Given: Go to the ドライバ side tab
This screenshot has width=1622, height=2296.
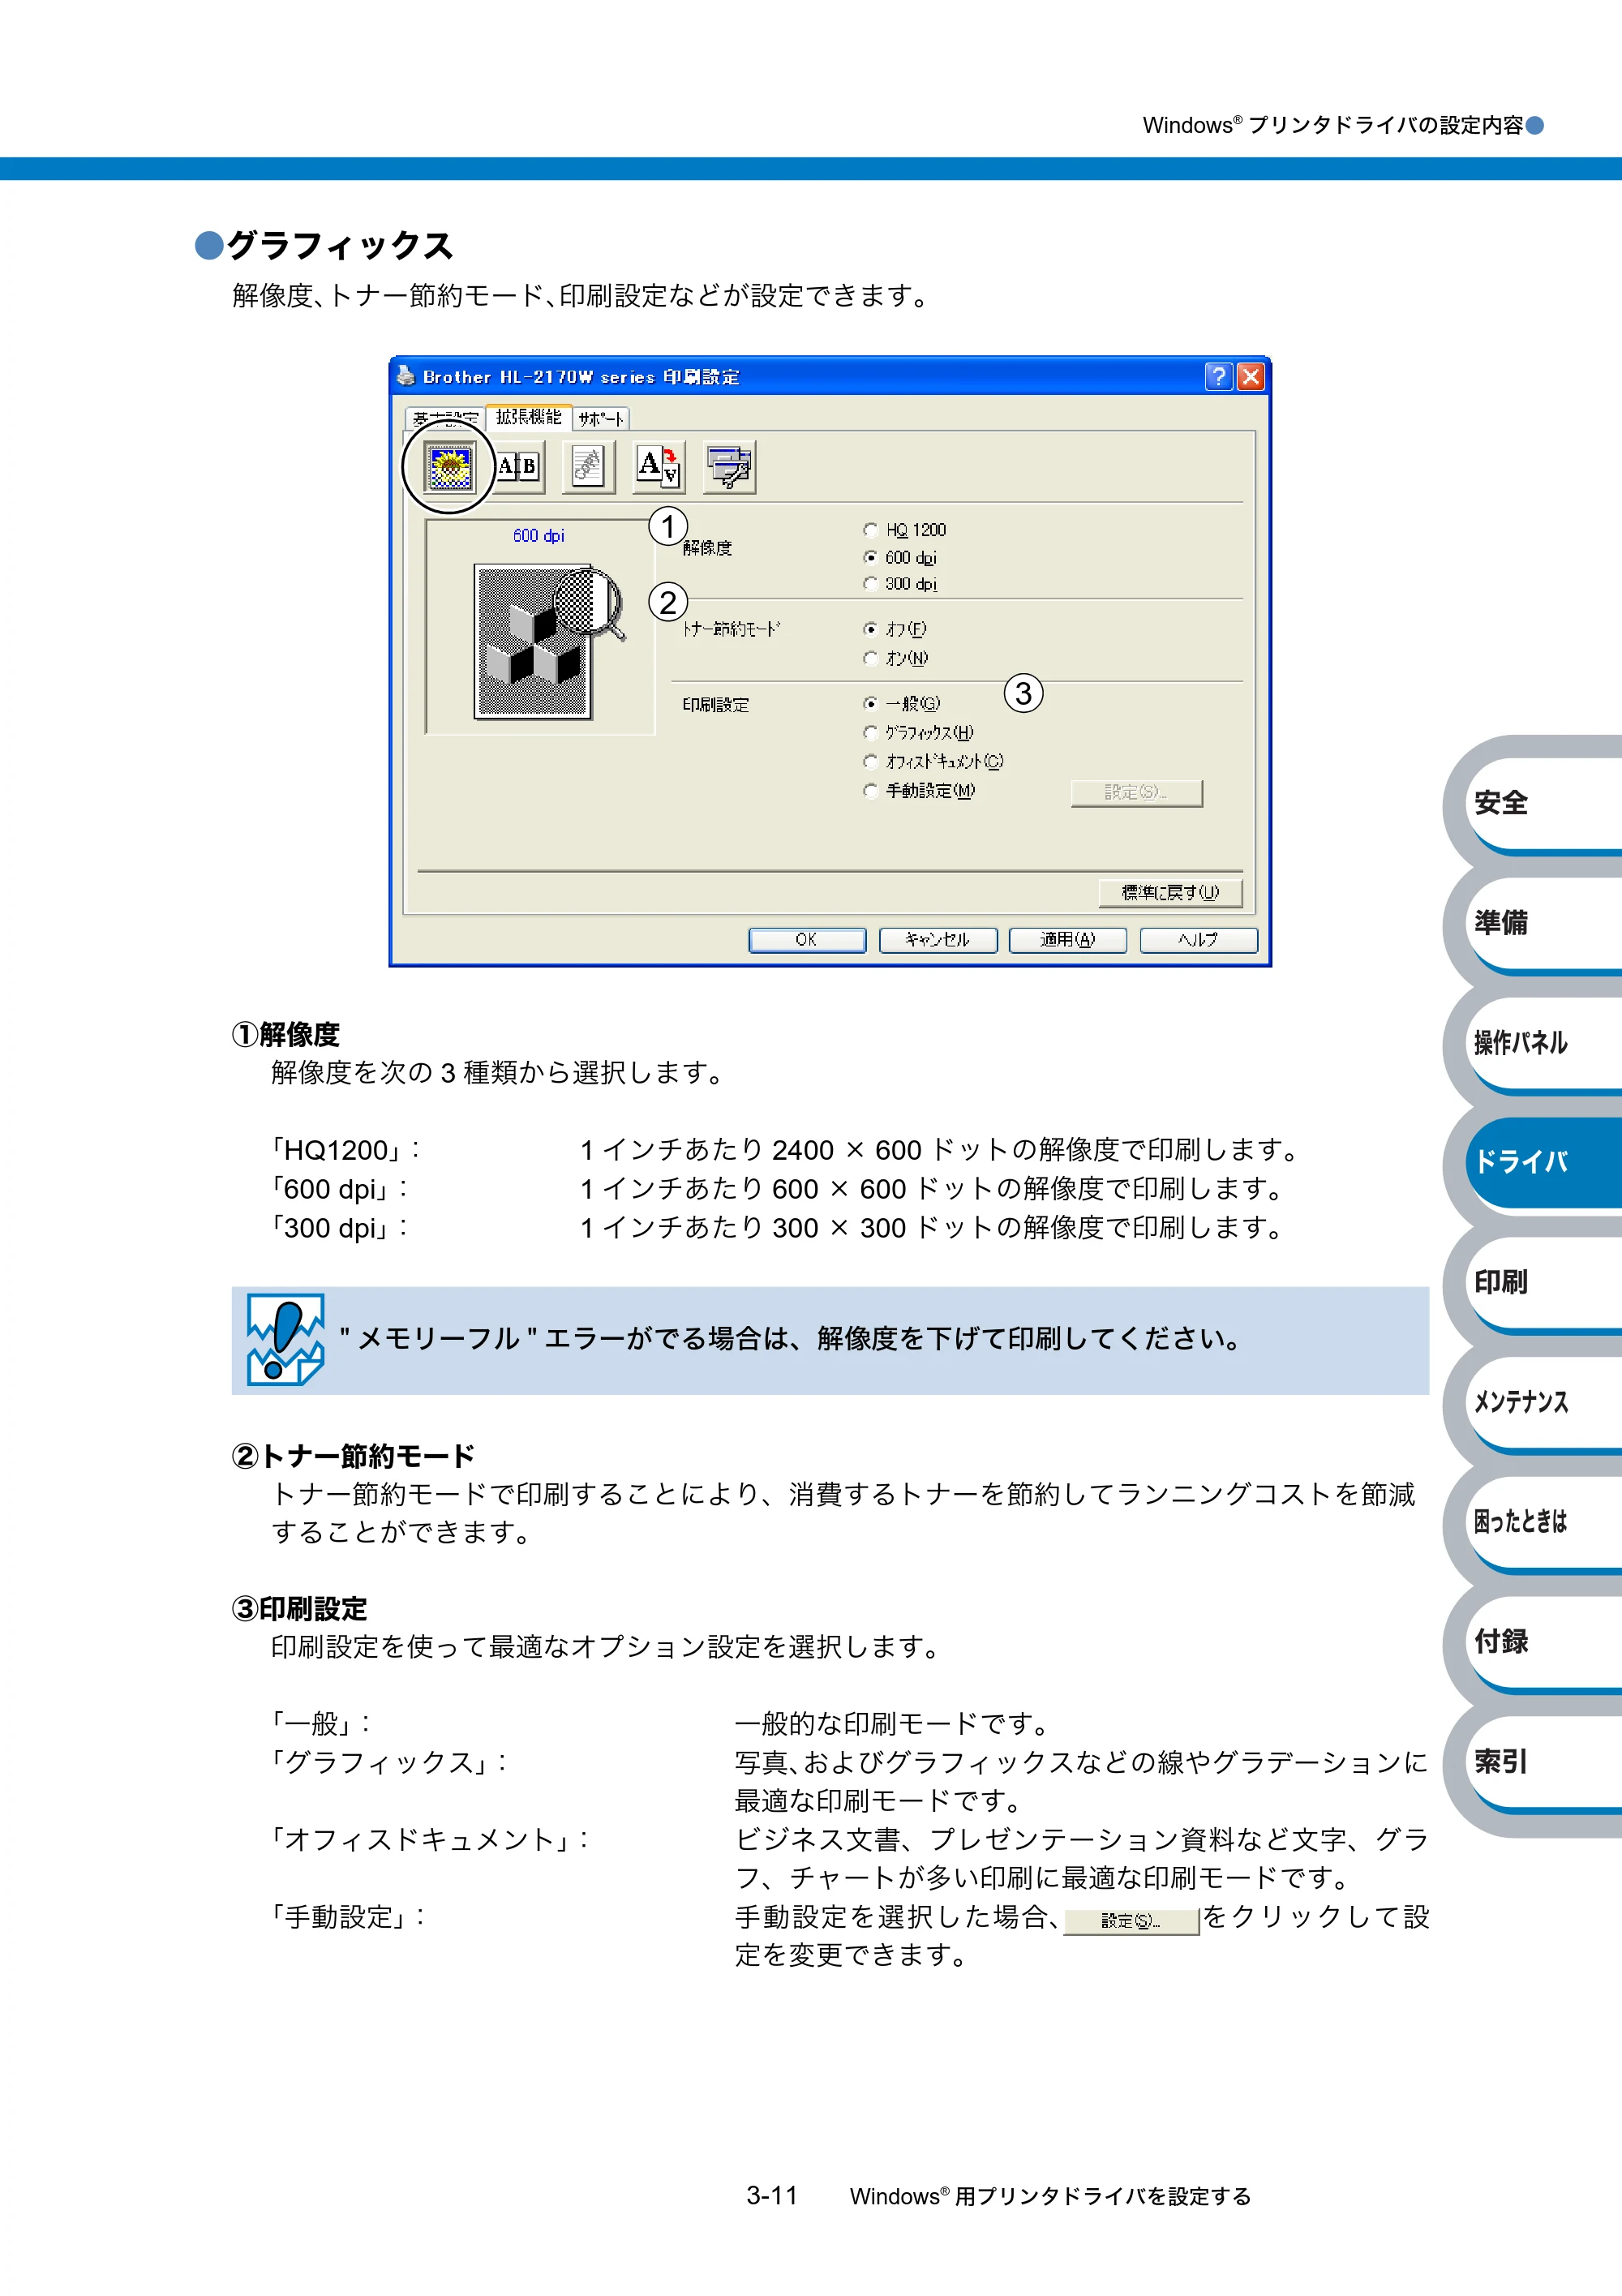Looking at the screenshot, I should point(1543,1162).
